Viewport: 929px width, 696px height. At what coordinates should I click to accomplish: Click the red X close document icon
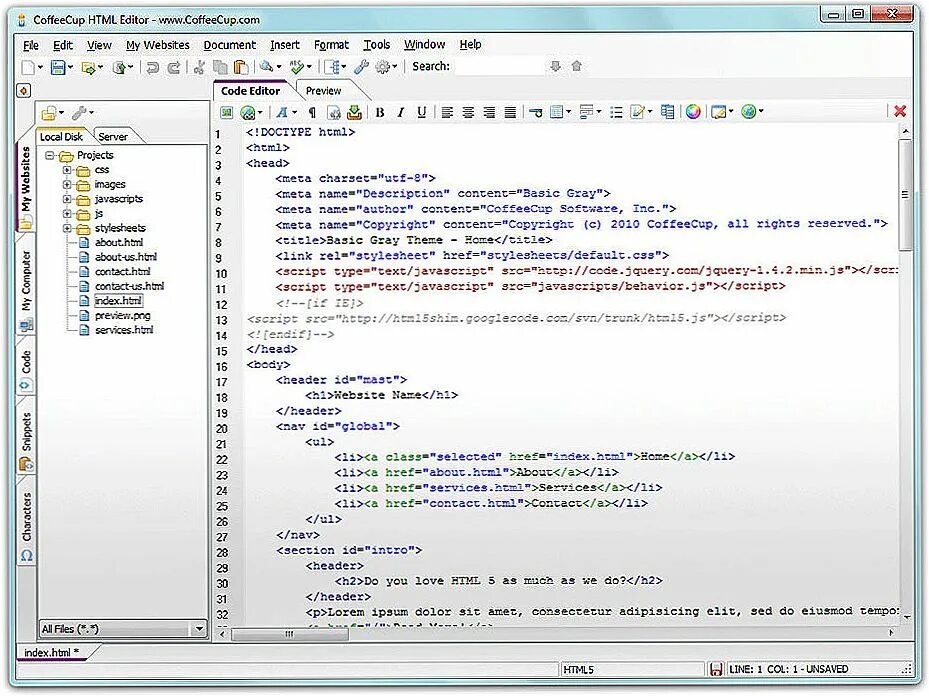[x=900, y=111]
